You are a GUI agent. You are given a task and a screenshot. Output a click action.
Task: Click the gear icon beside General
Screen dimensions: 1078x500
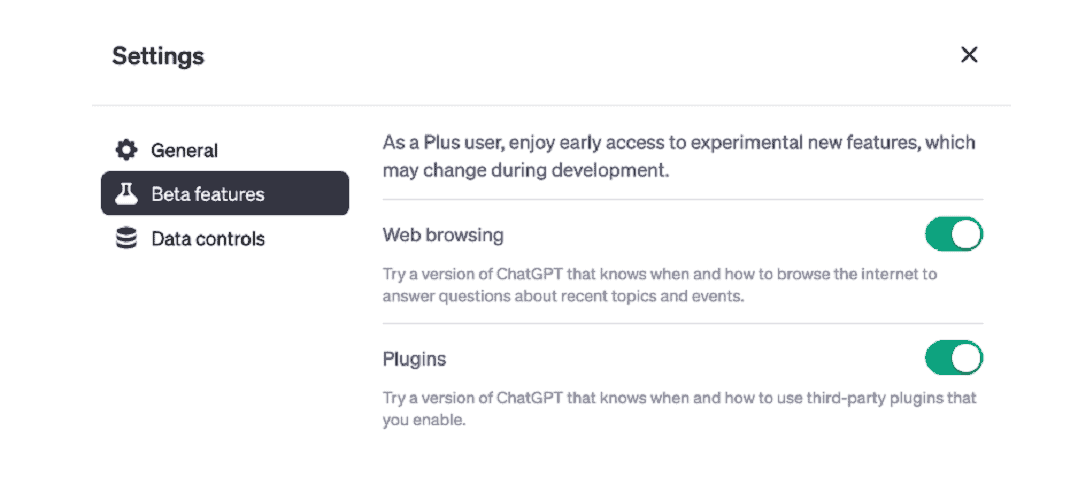pos(126,149)
